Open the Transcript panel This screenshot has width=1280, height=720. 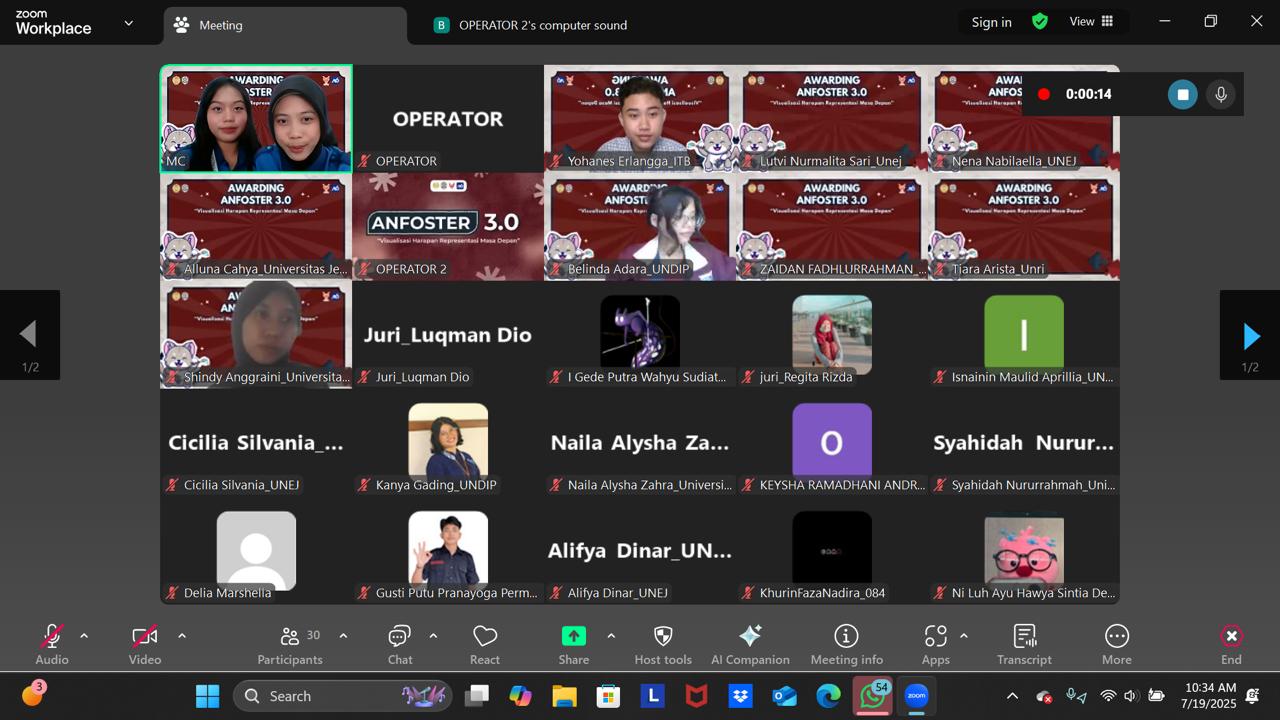click(1024, 645)
